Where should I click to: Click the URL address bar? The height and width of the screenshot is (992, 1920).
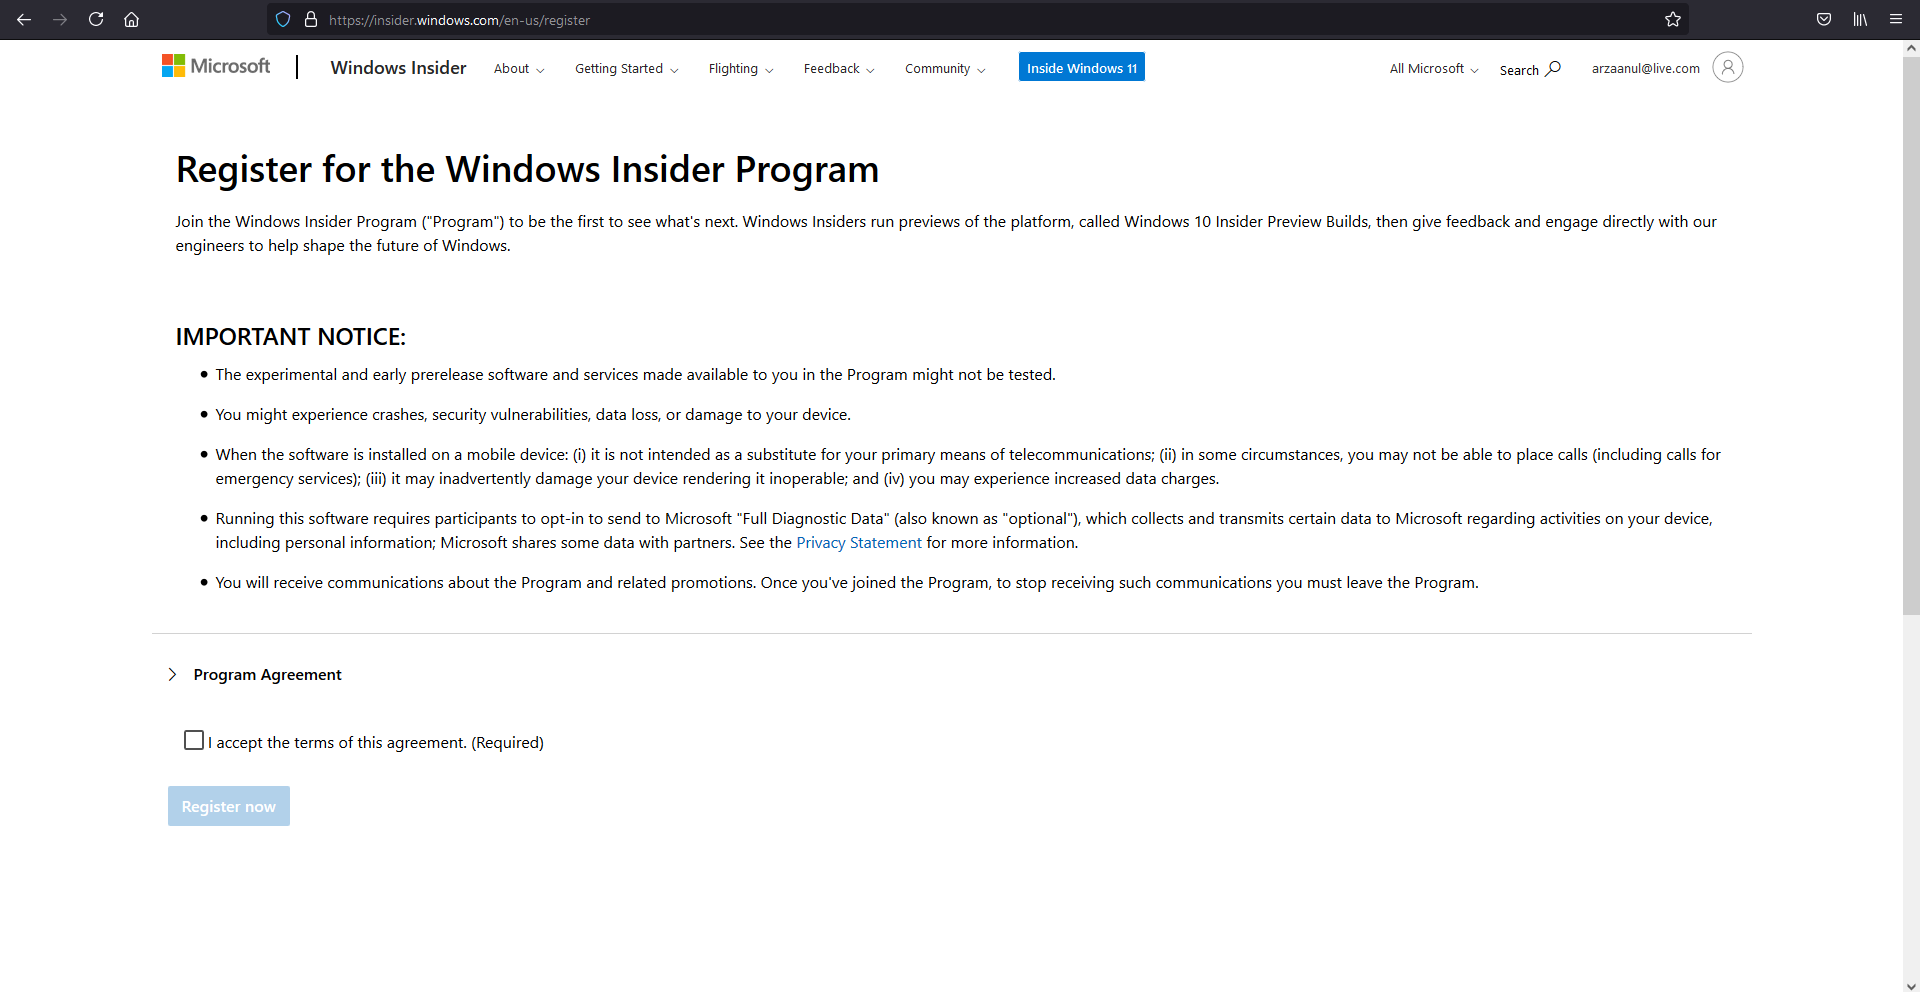900,20
